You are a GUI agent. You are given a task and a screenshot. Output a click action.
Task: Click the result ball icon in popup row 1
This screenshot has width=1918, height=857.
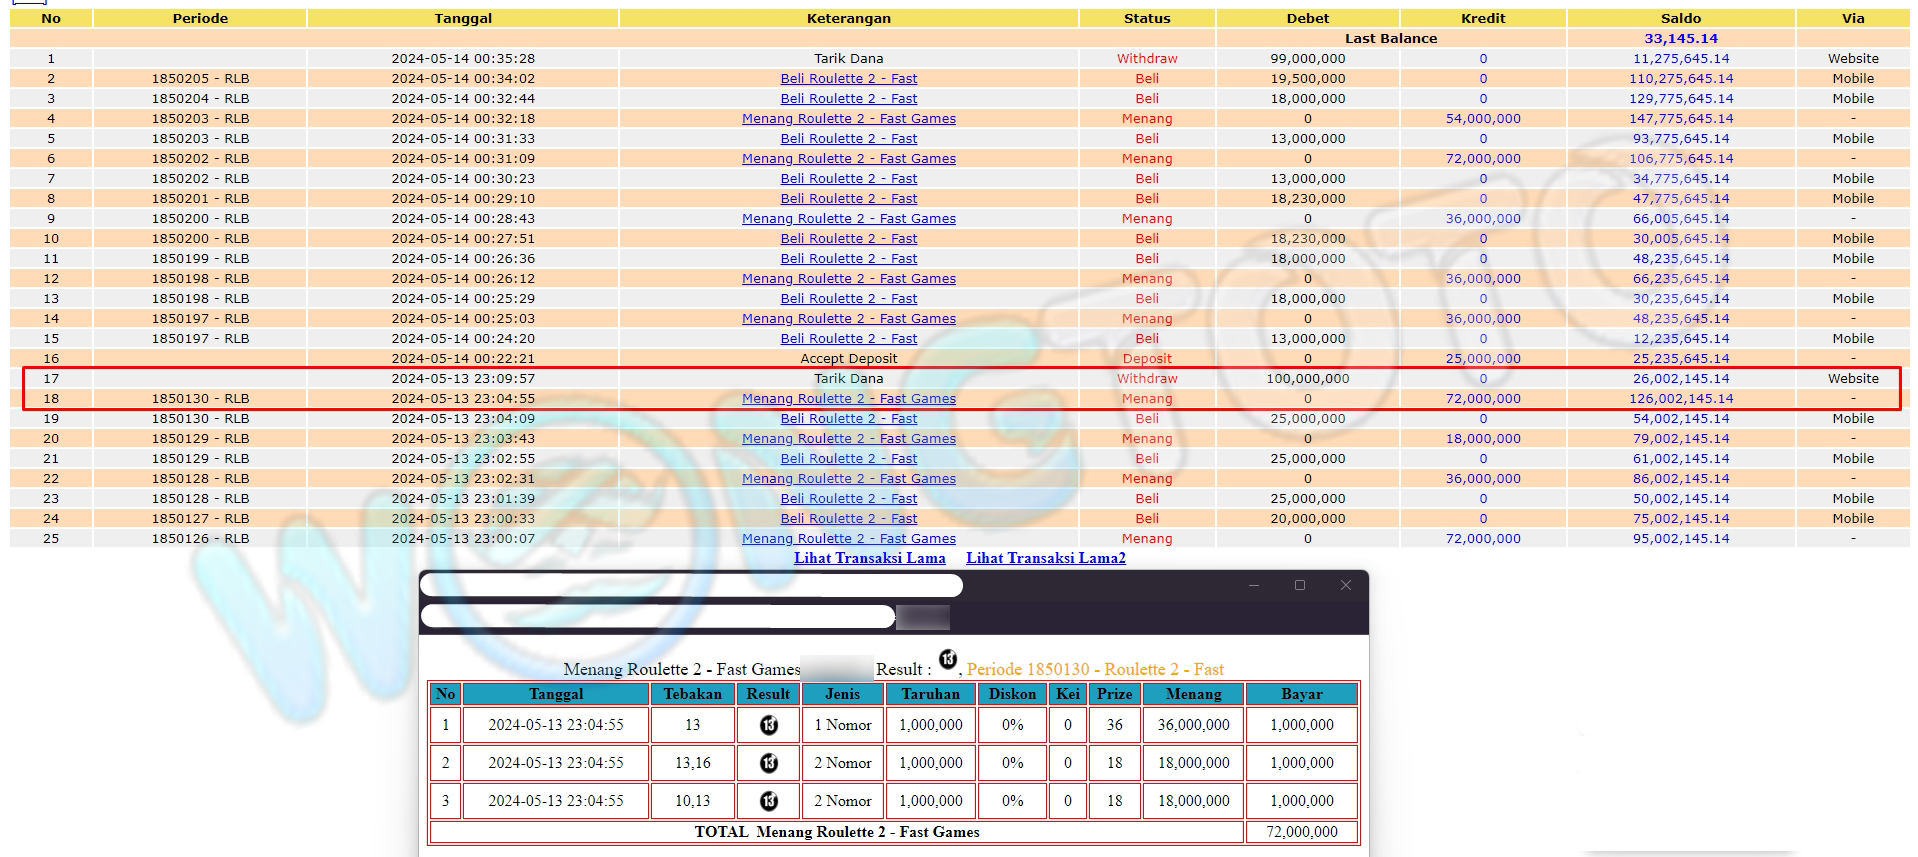coord(768,725)
